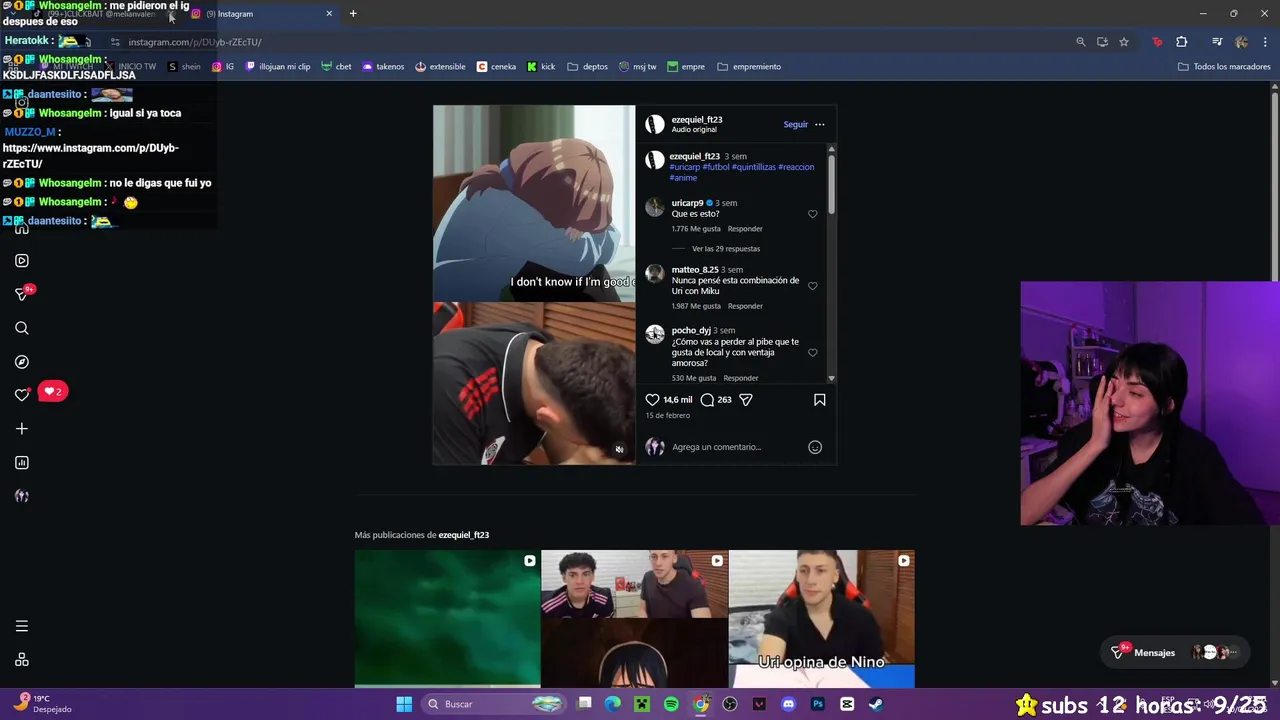Open the kick bookmark

coord(541,67)
